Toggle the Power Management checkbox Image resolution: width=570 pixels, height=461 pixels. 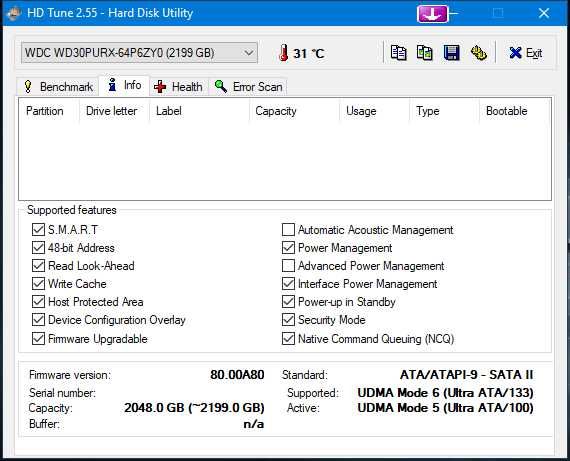pyautogui.click(x=288, y=248)
